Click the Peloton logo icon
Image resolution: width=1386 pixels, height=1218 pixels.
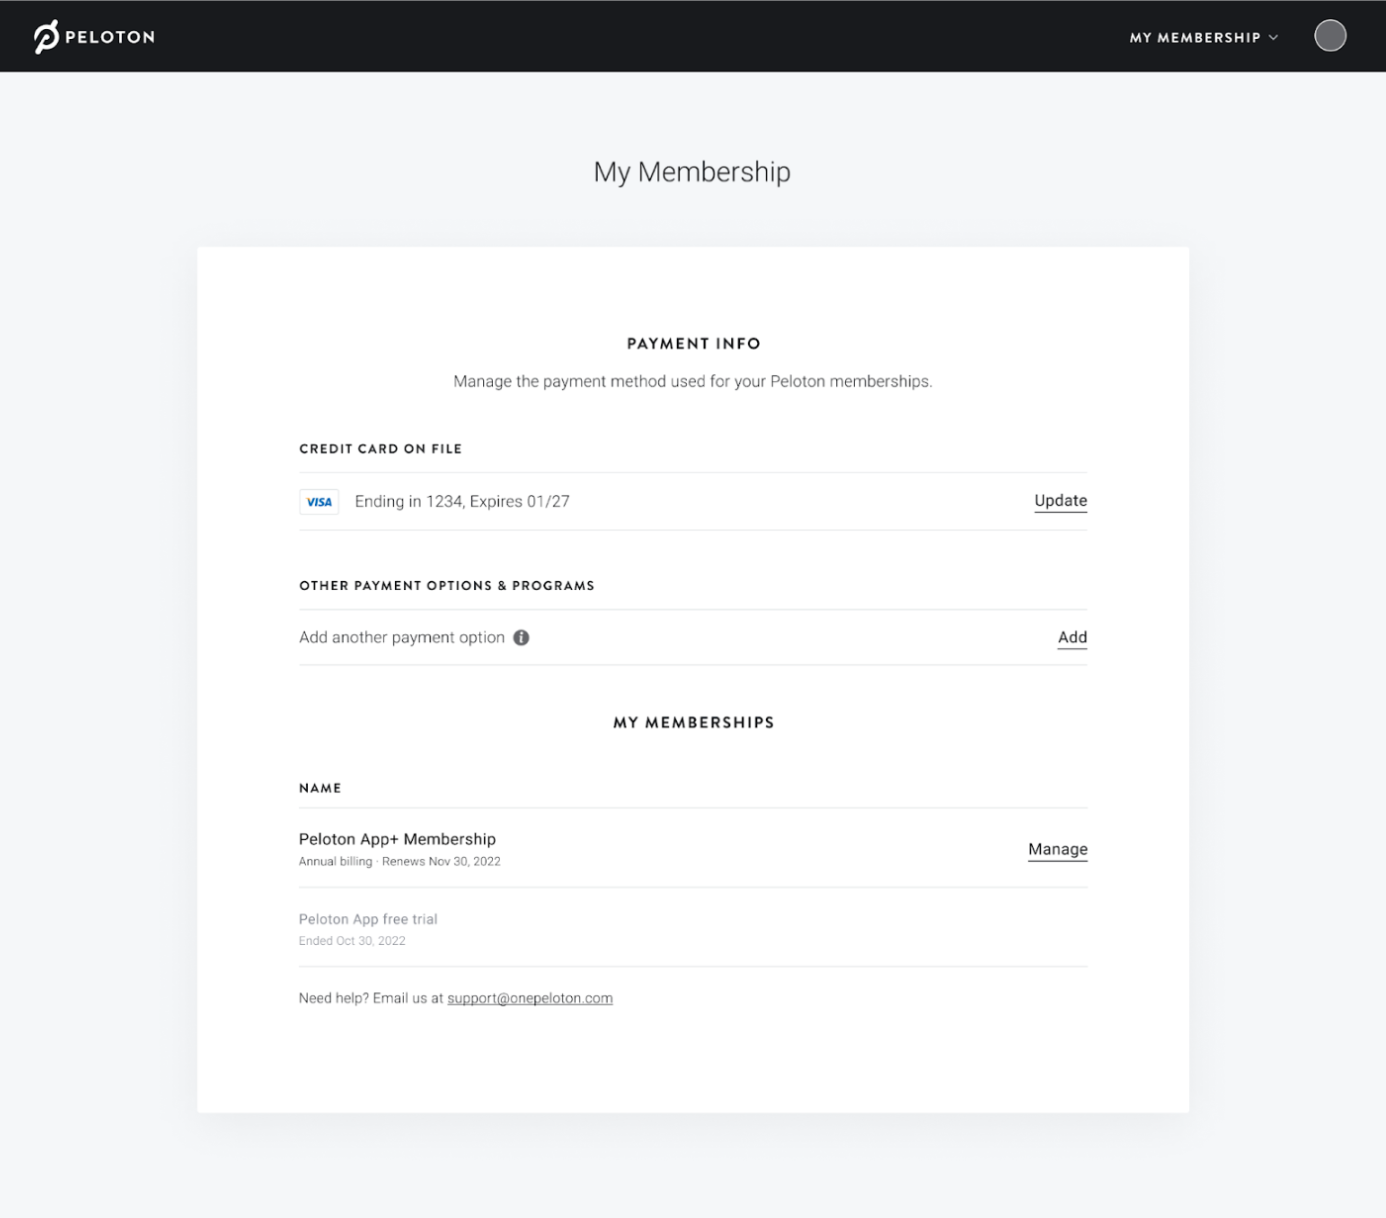coord(46,37)
